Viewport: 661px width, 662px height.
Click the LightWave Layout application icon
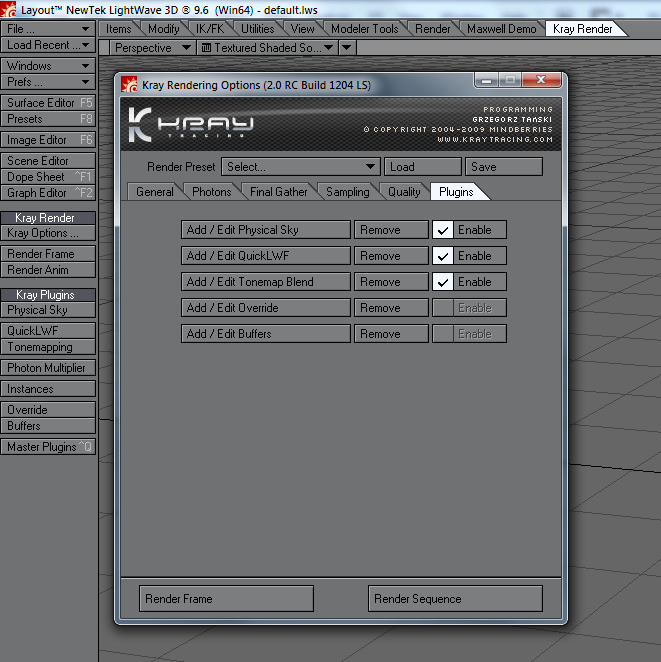coord(9,9)
